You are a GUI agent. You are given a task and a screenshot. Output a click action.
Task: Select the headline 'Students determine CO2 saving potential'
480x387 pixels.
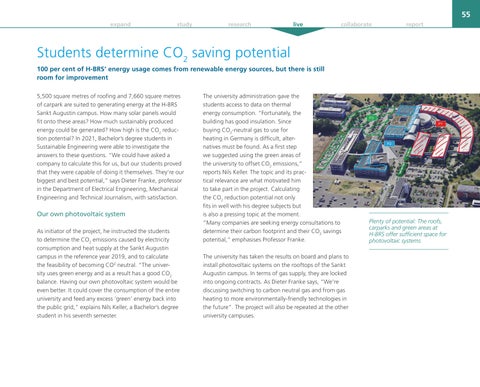coord(163,53)
